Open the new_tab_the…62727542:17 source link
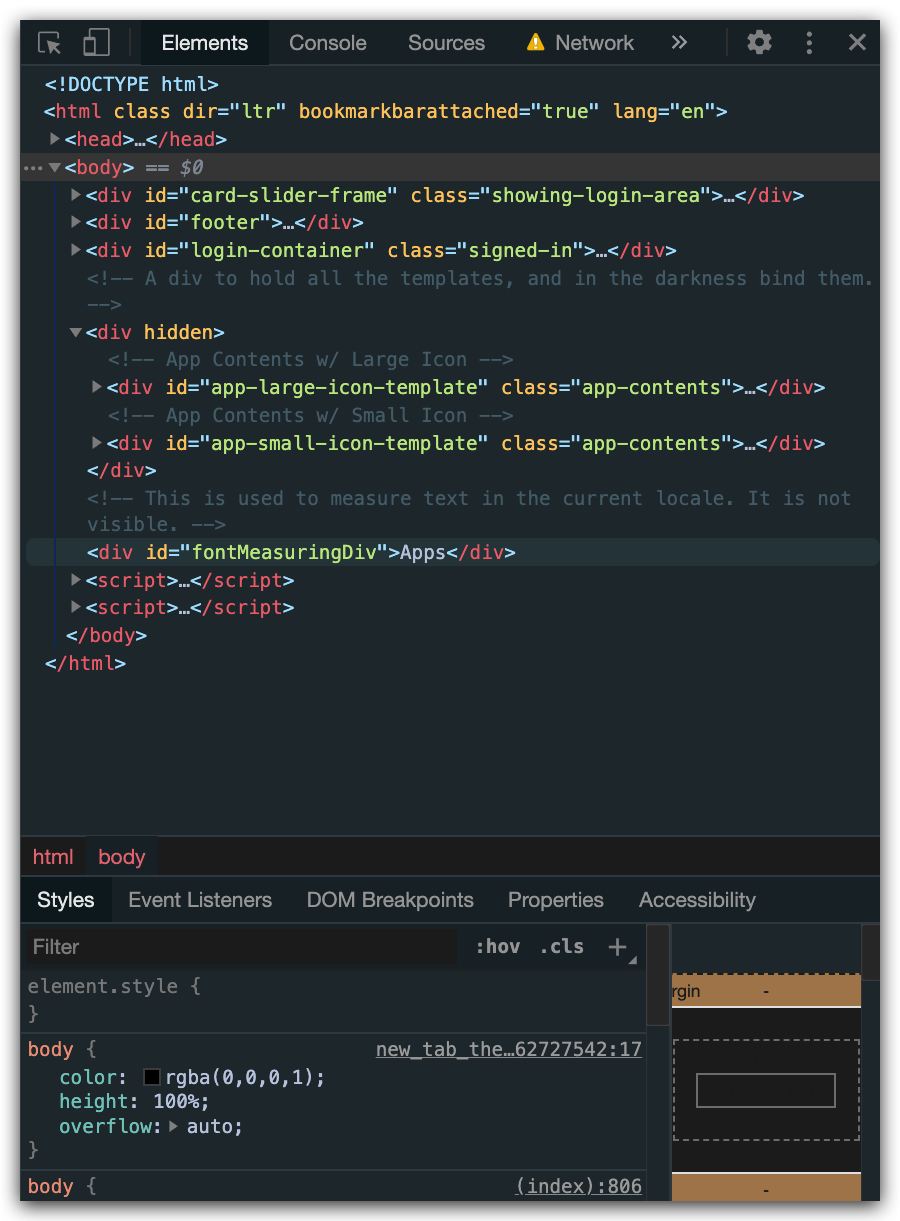 pyautogui.click(x=508, y=1049)
